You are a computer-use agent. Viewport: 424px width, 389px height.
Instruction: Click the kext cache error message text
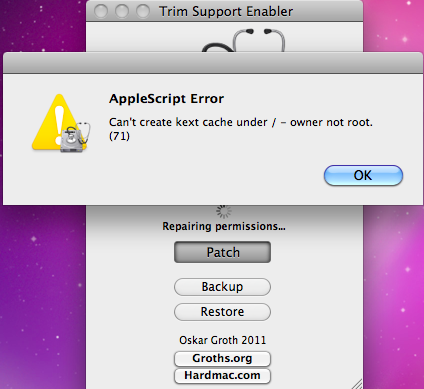pos(241,129)
